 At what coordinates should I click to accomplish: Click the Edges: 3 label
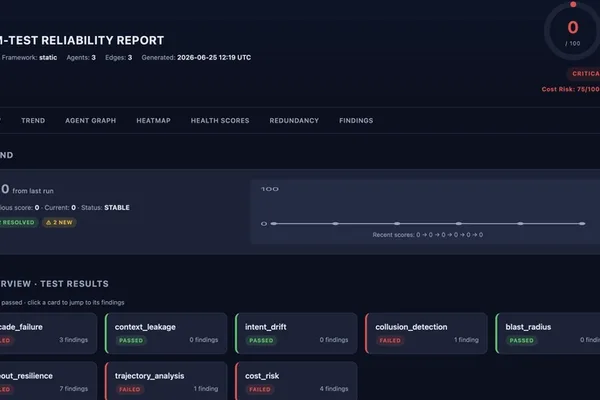pyautogui.click(x=119, y=57)
